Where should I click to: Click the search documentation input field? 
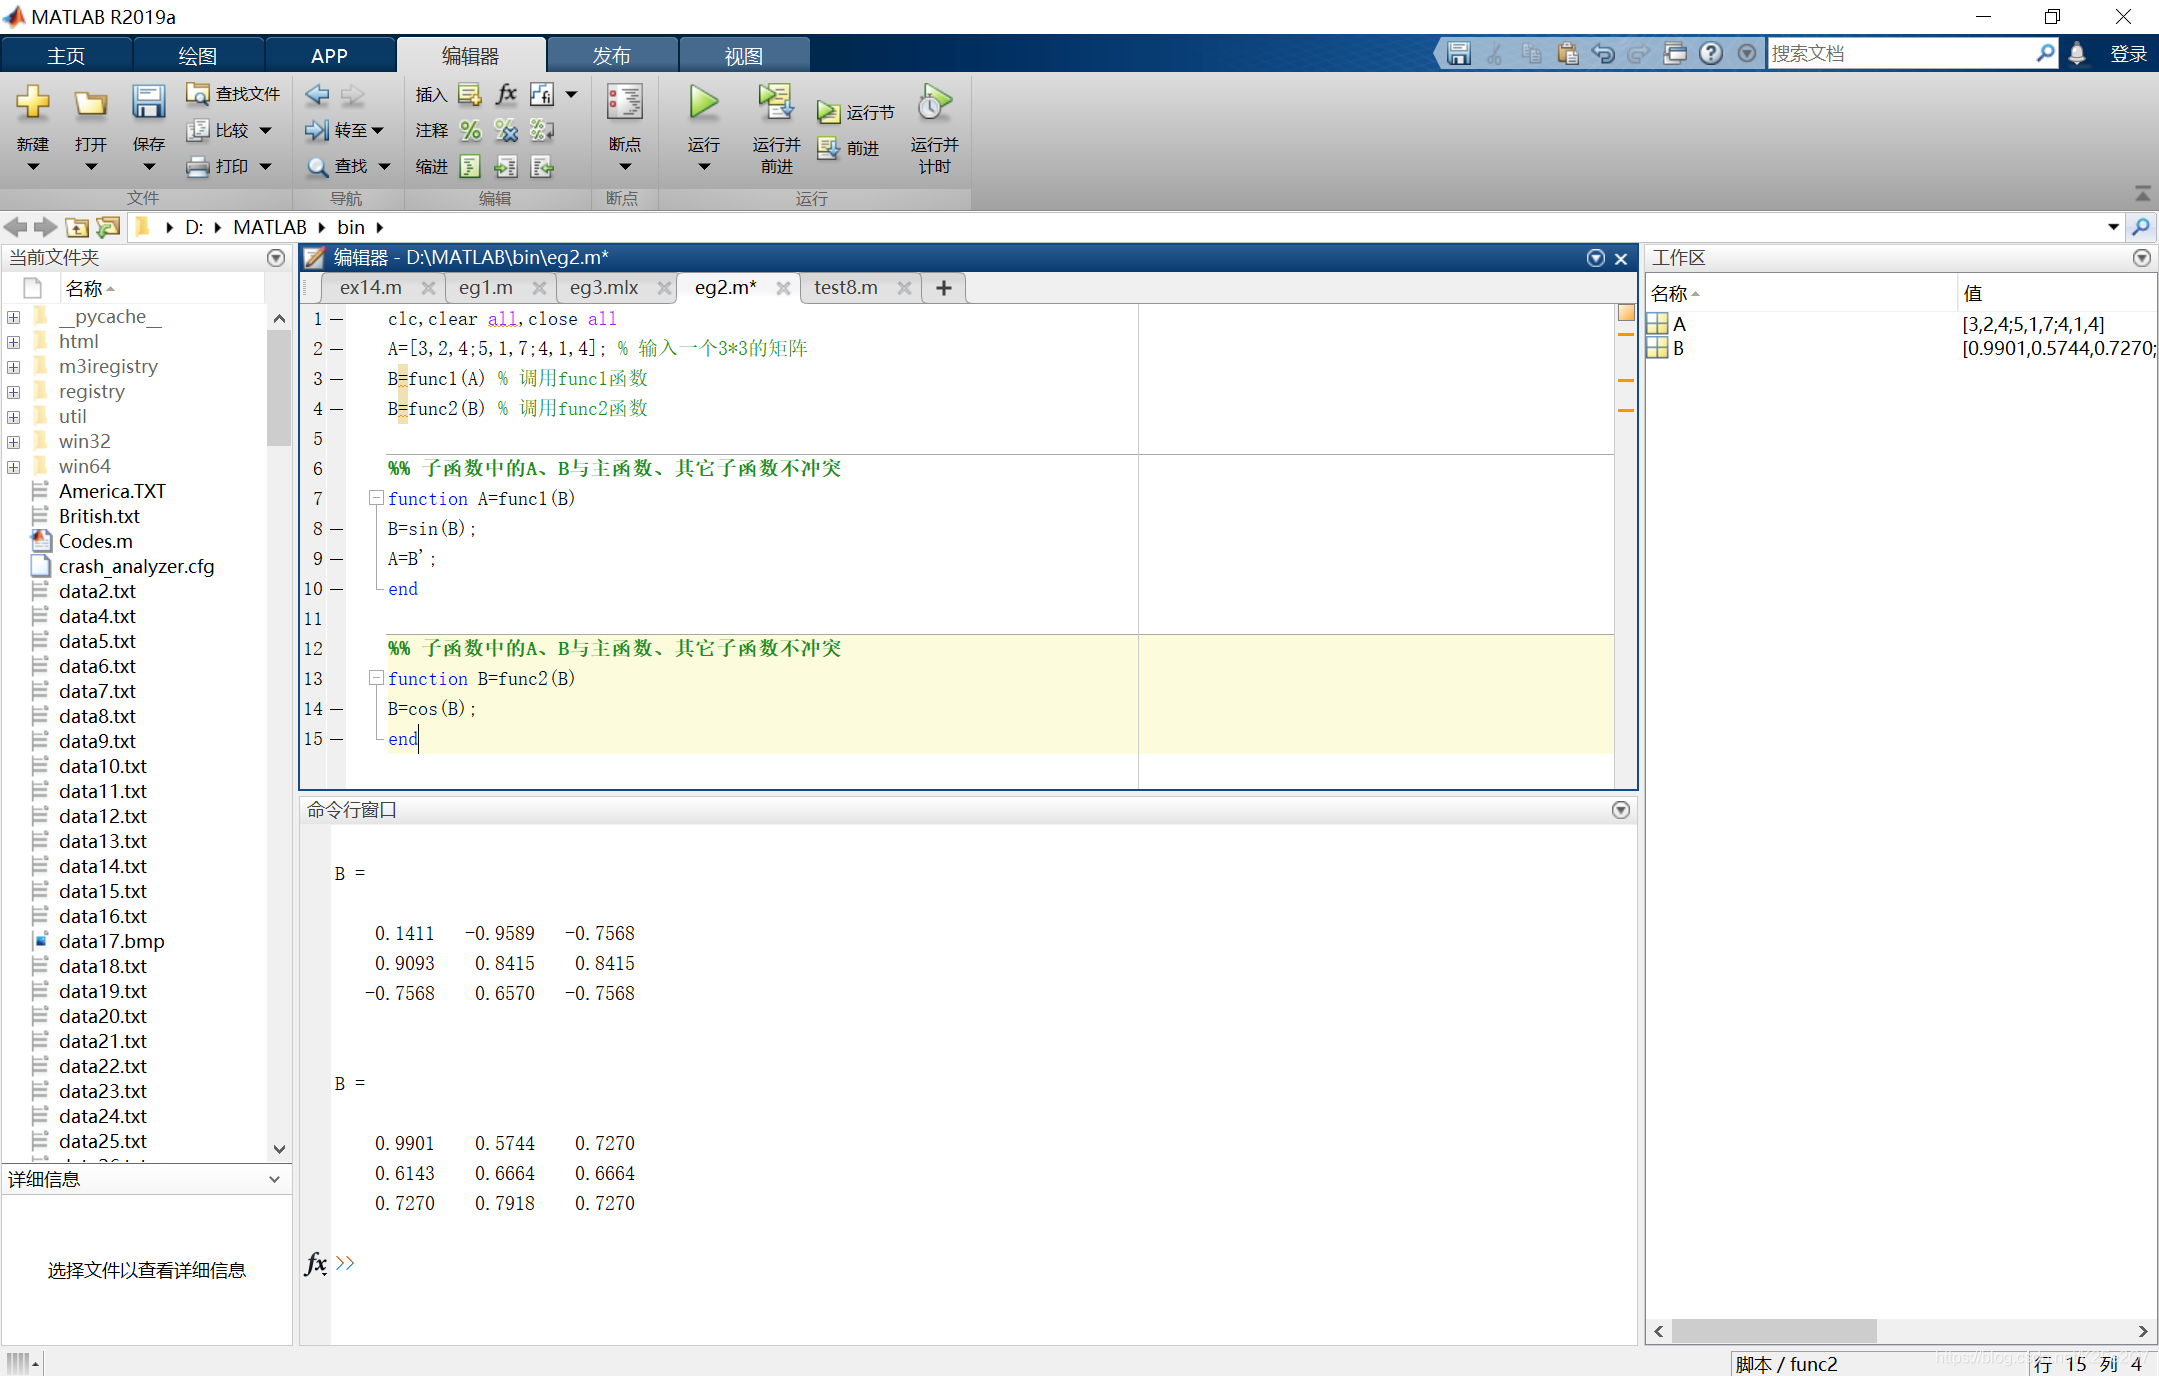click(x=1900, y=54)
